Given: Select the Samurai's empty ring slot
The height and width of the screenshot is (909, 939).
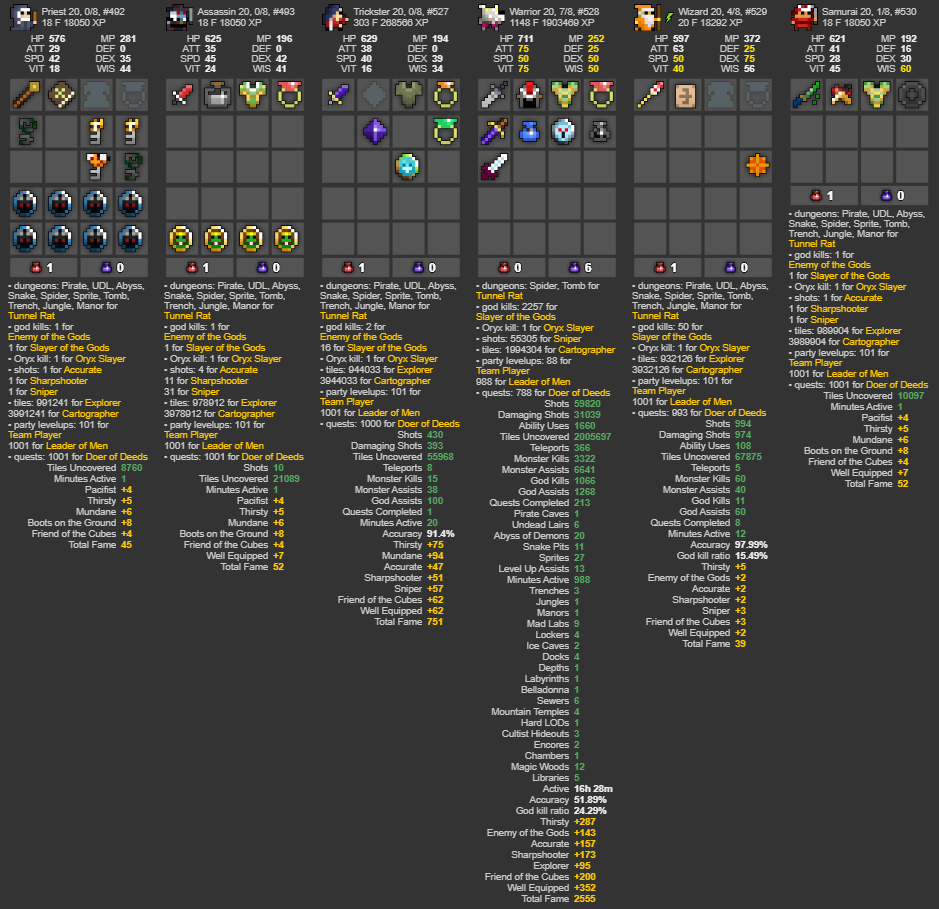Looking at the screenshot, I should (x=912, y=95).
